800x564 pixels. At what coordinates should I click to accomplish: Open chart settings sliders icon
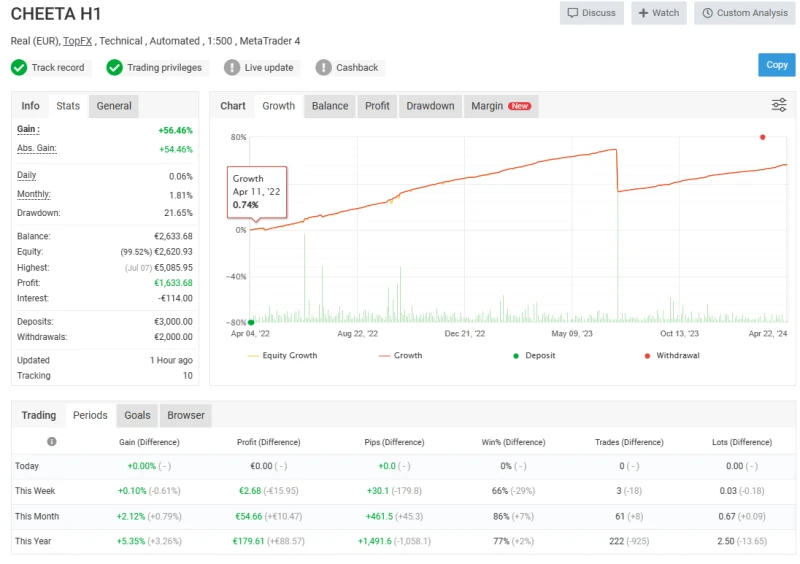pos(779,106)
